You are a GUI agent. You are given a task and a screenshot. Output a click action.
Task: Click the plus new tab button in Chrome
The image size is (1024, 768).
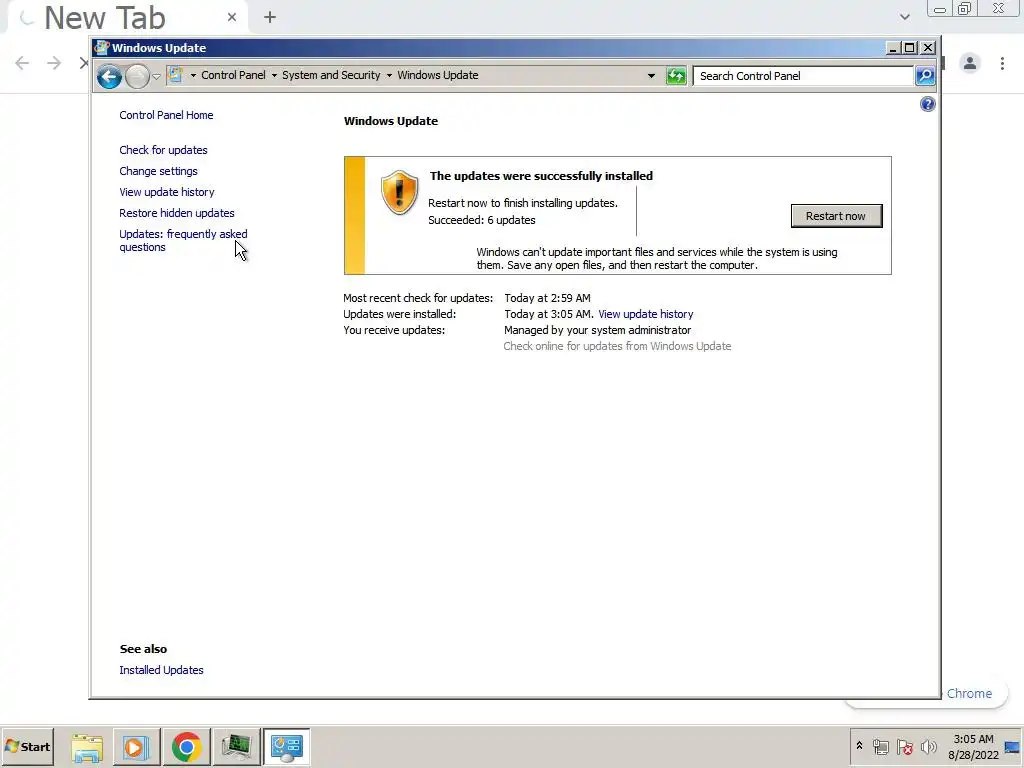270,18
